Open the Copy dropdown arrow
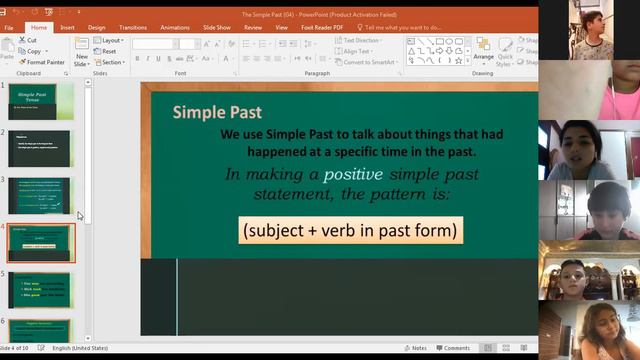The height and width of the screenshot is (360, 640). 47,51
